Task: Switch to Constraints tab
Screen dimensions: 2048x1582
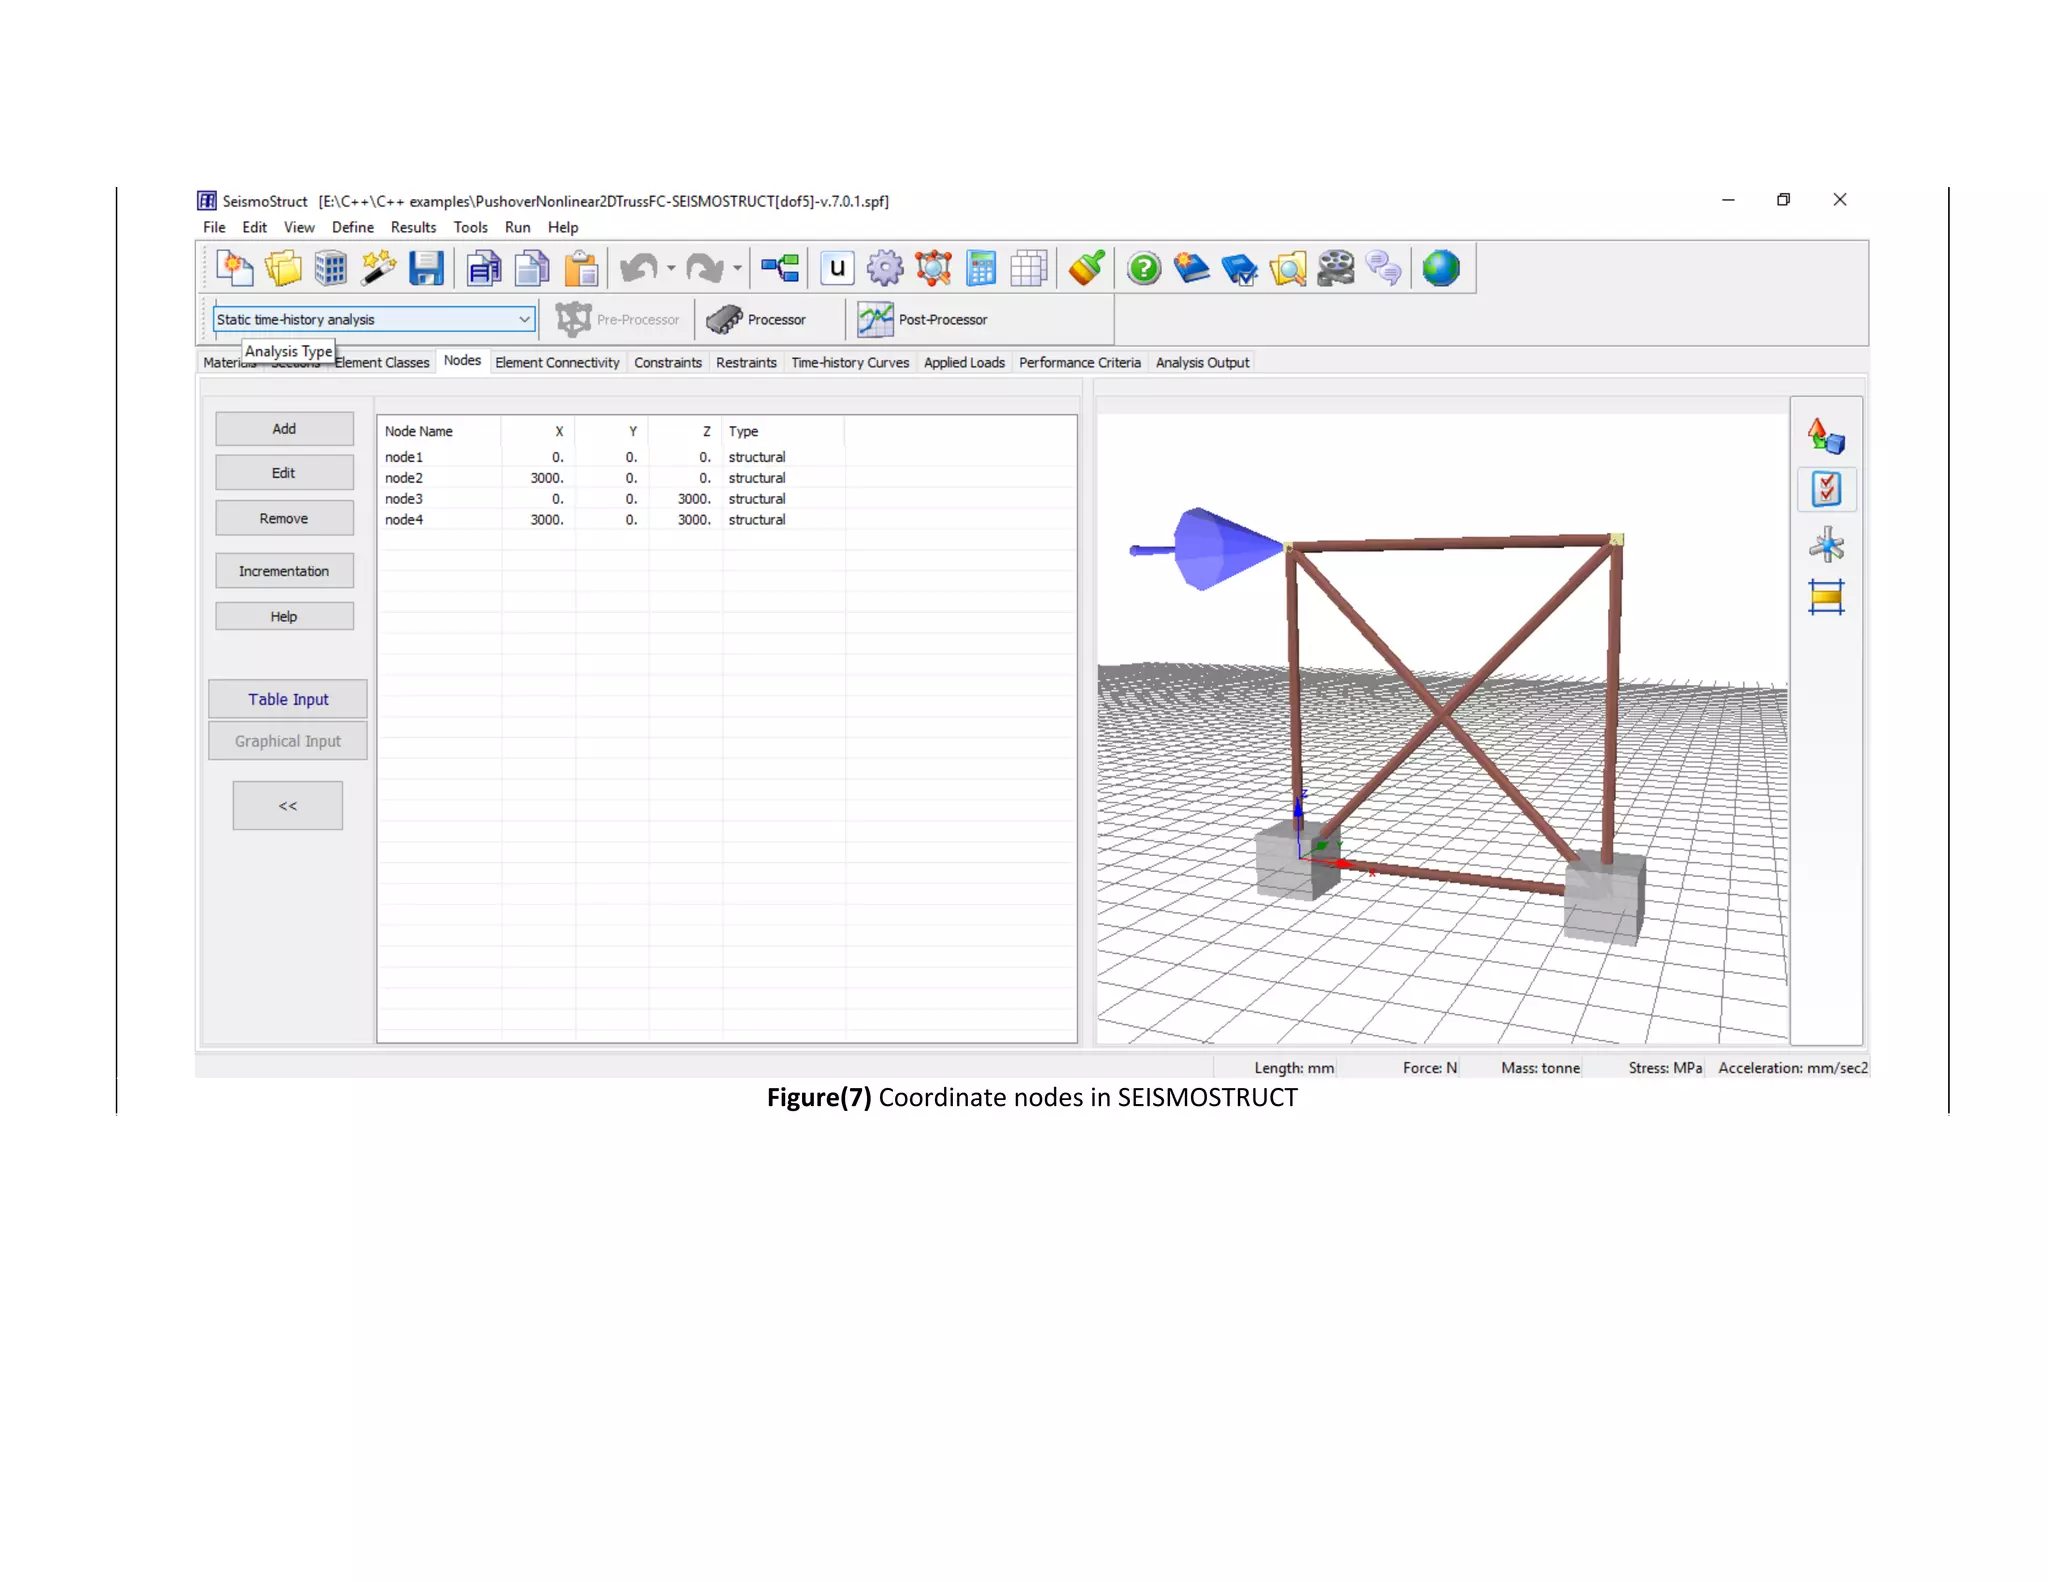Action: [x=668, y=363]
